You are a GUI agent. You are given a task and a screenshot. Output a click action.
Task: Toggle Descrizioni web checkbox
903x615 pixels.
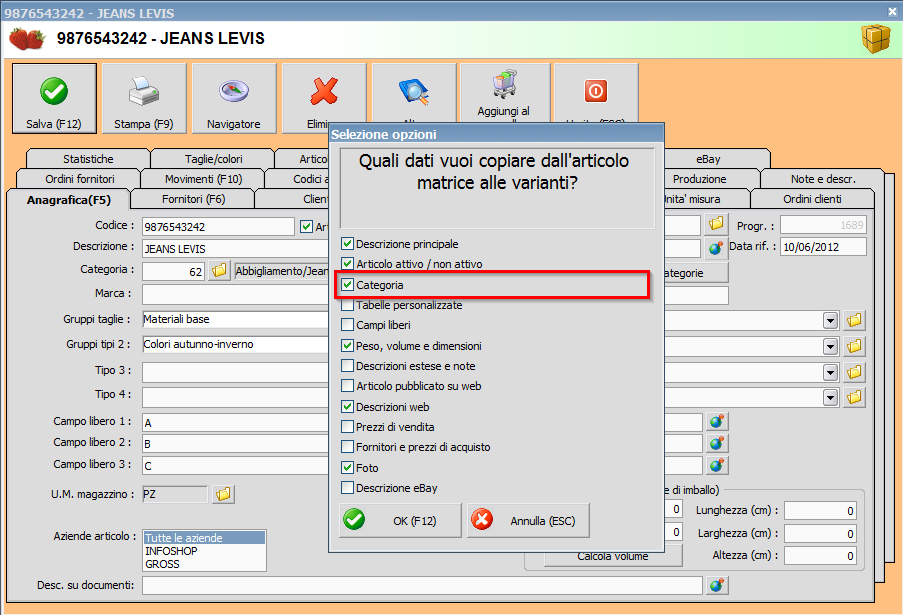click(347, 407)
